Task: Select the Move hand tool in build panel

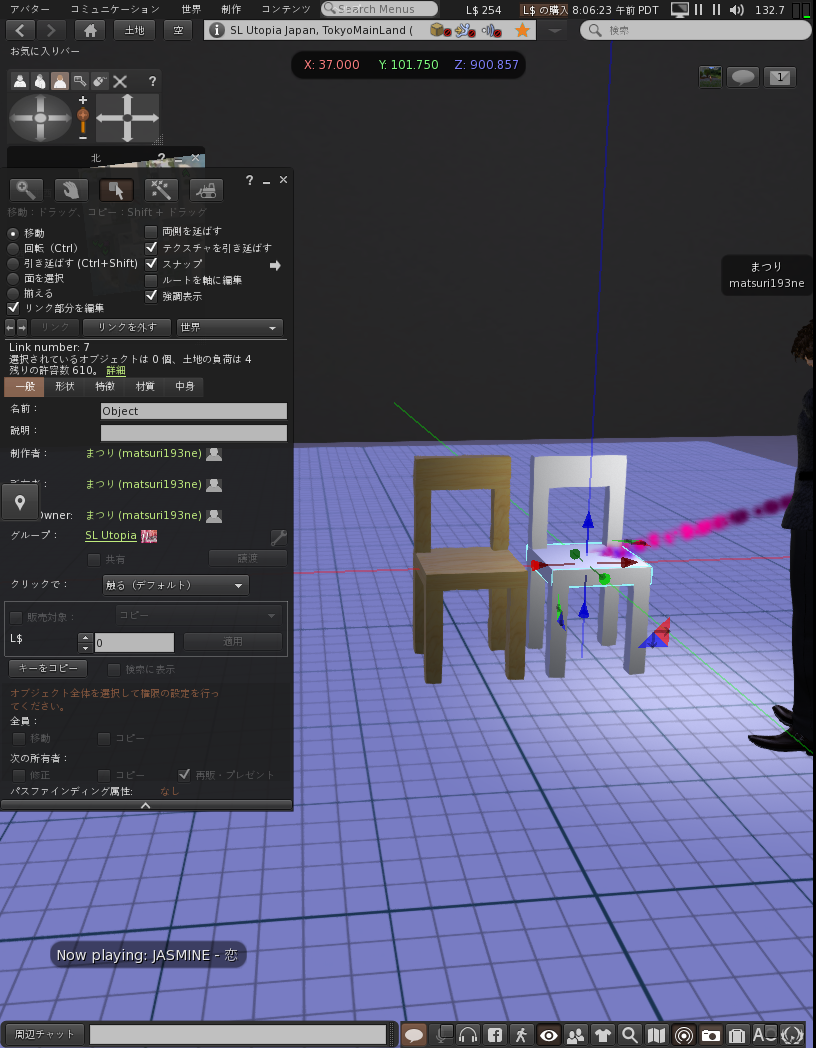Action: tap(71, 190)
